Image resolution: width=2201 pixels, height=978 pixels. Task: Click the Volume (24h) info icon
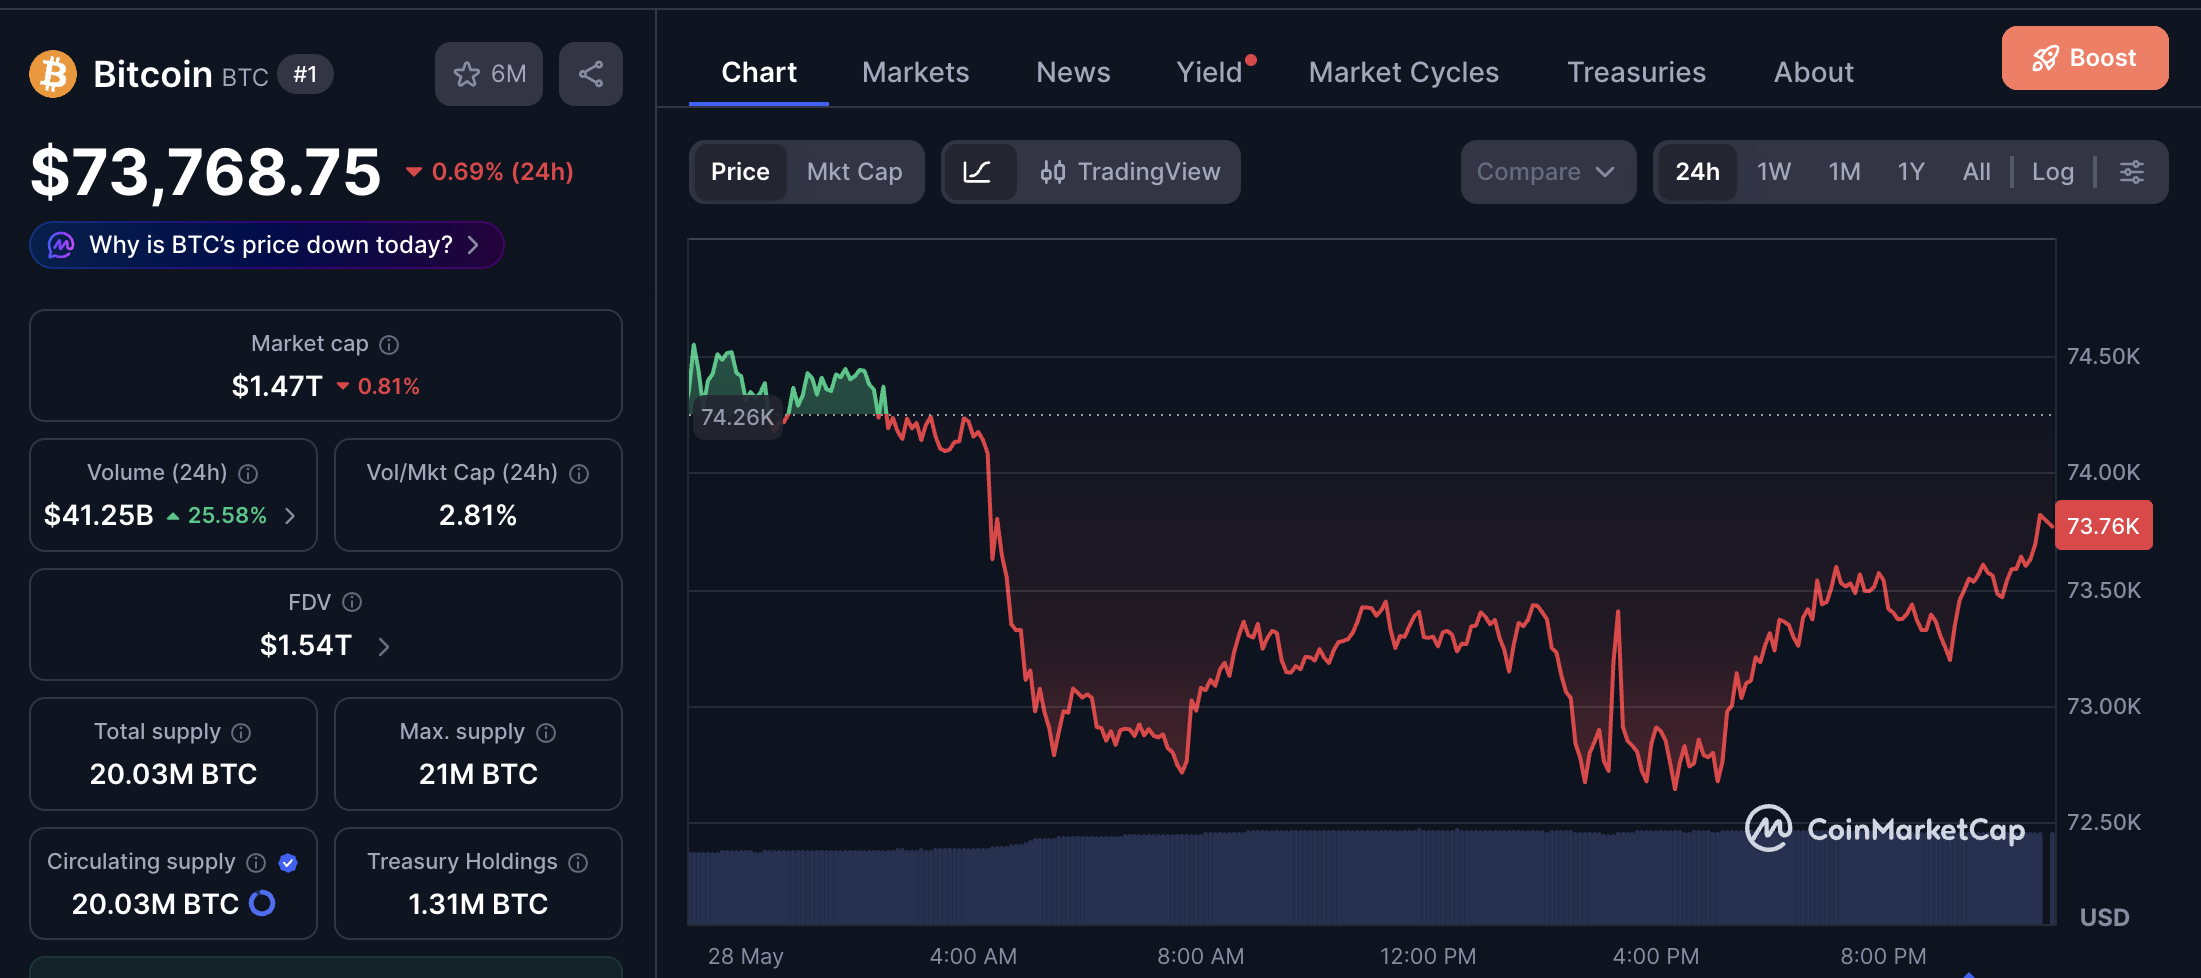coord(249,474)
